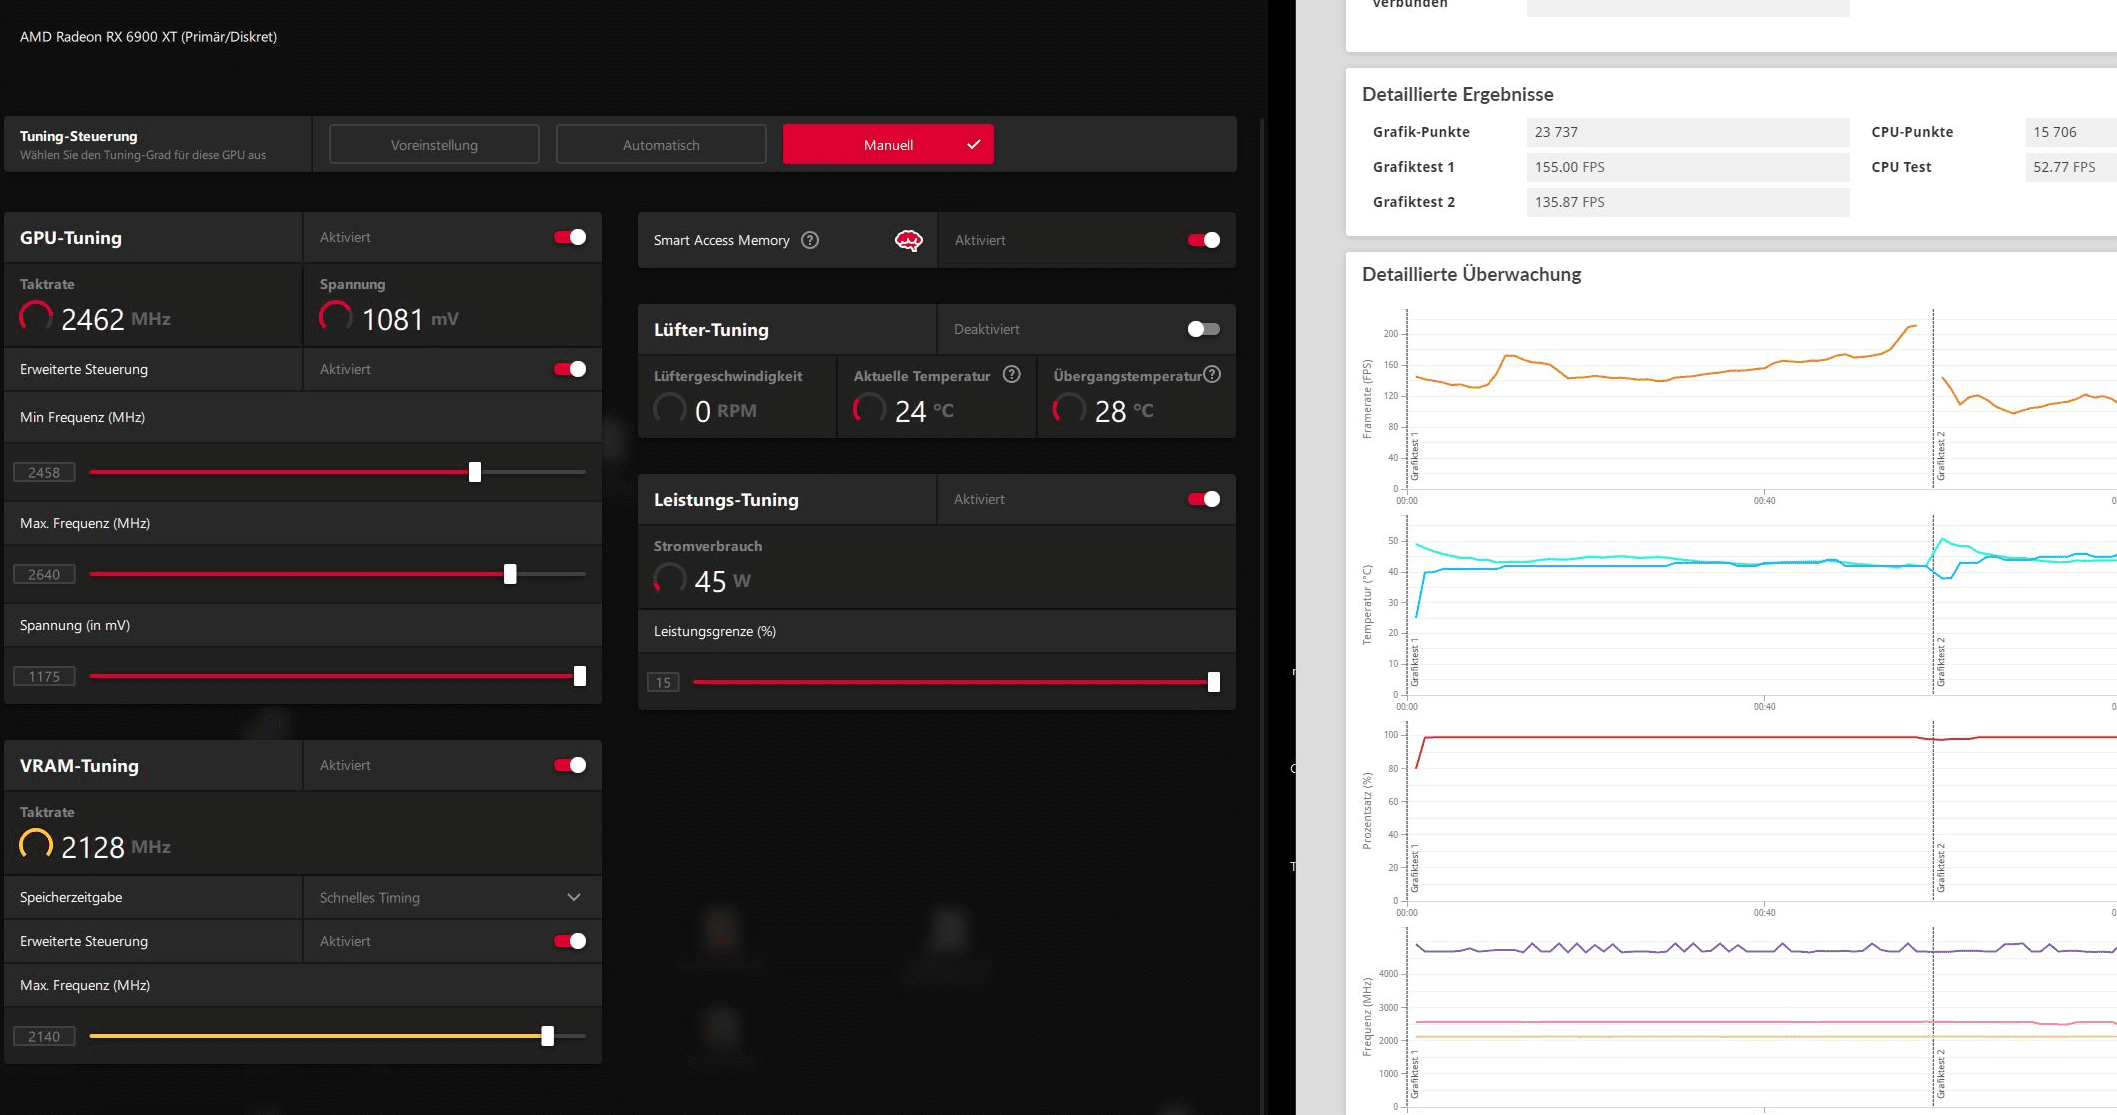The height and width of the screenshot is (1115, 2117).
Task: Click the Lüftergeschwindigkeit gauge icon
Action: coord(669,410)
